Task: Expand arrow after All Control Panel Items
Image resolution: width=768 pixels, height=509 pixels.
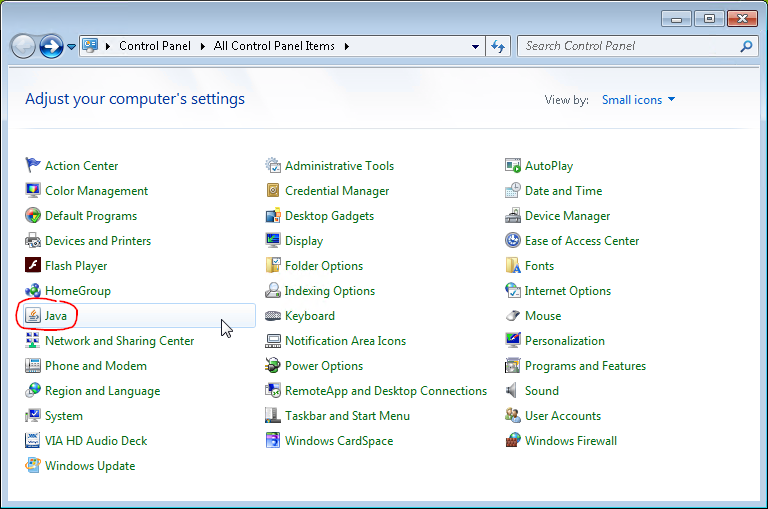Action: (347, 46)
